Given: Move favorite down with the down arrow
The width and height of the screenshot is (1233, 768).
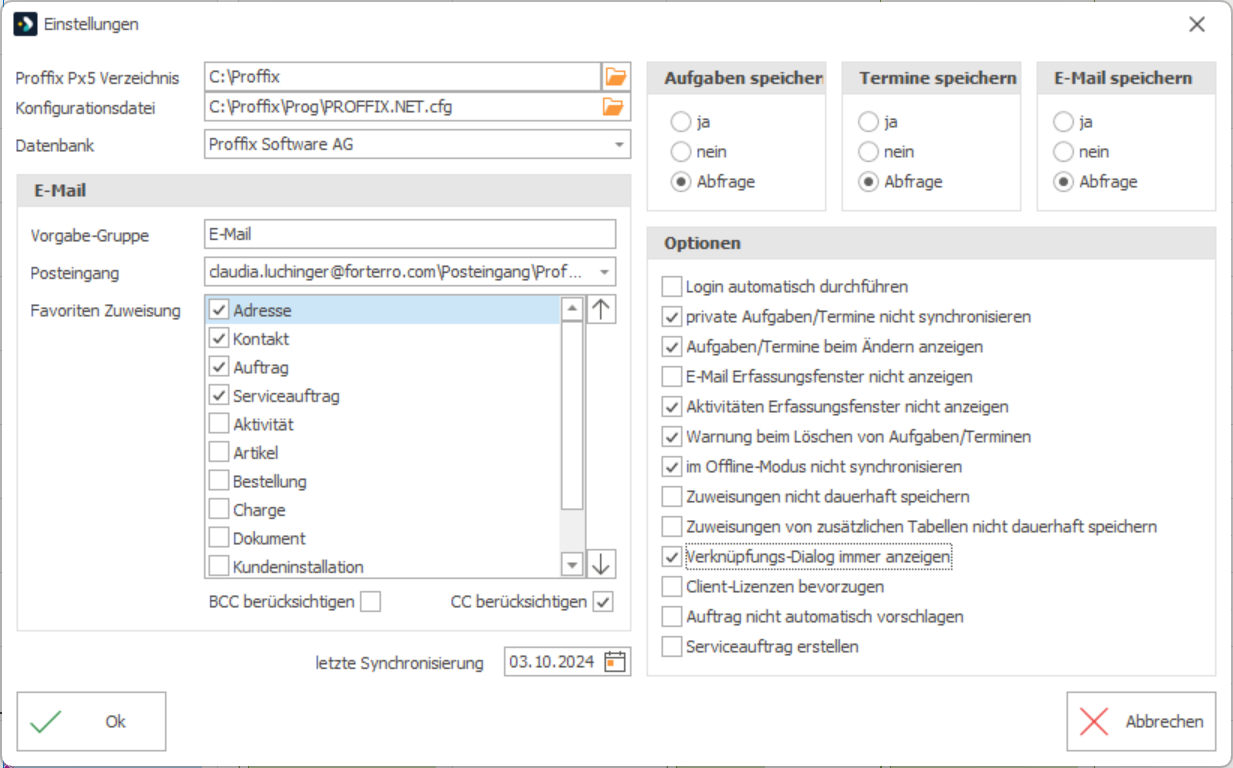Looking at the screenshot, I should point(601,564).
